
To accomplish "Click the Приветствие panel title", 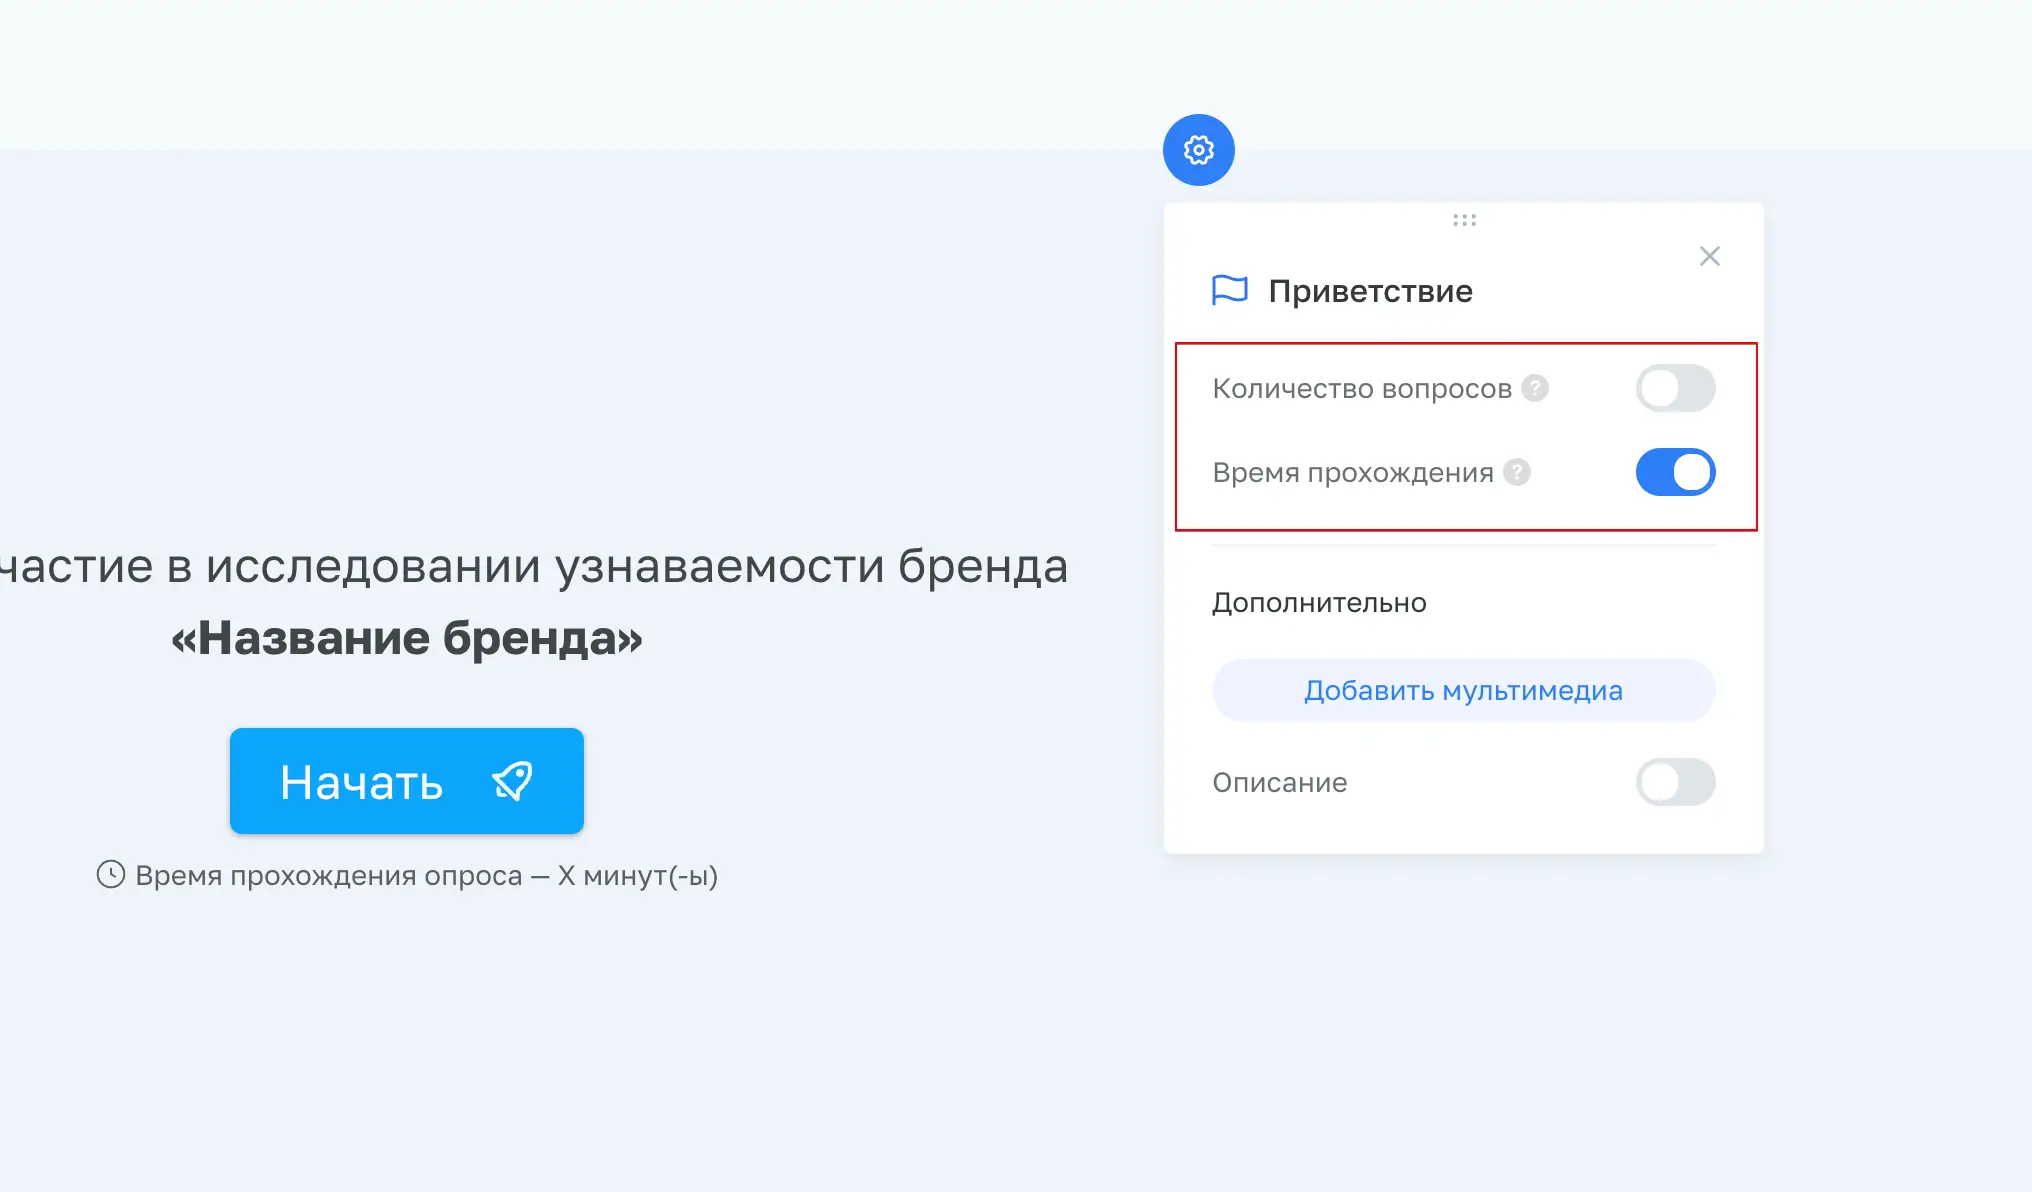I will 1370,291.
